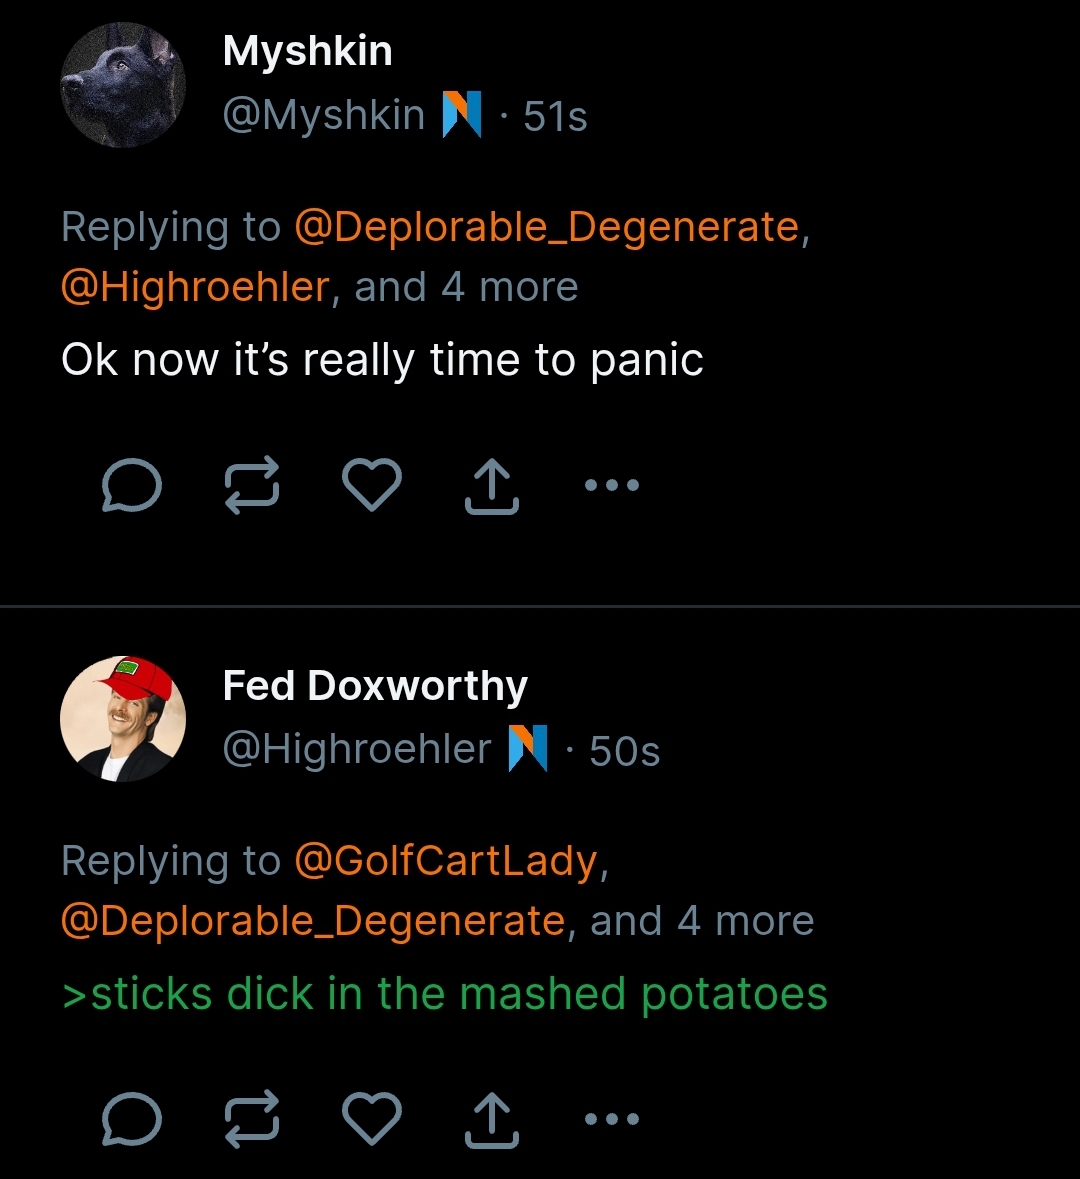Repost Myshkin's panic post
This screenshot has width=1080, height=1179.
pyautogui.click(x=252, y=486)
